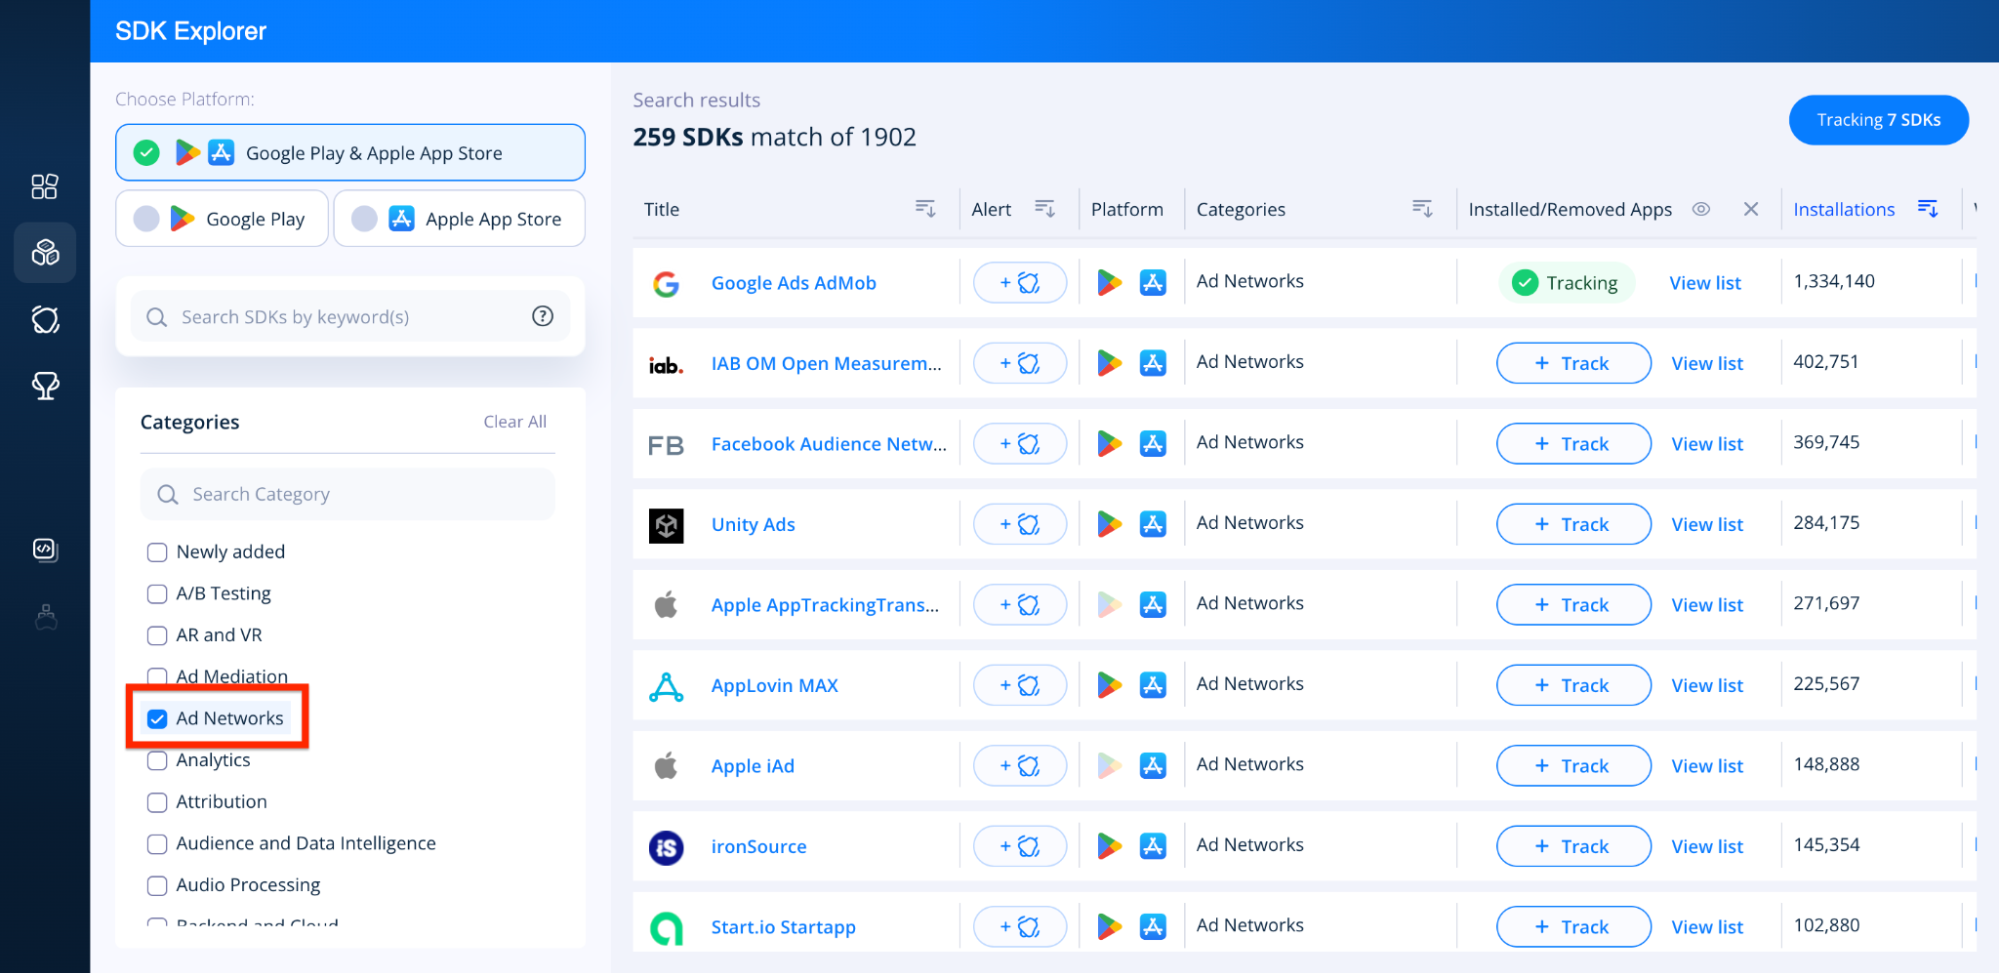Viewport: 1999px width, 974px height.
Task: Close the Installed/Removed Apps column
Action: [1751, 209]
